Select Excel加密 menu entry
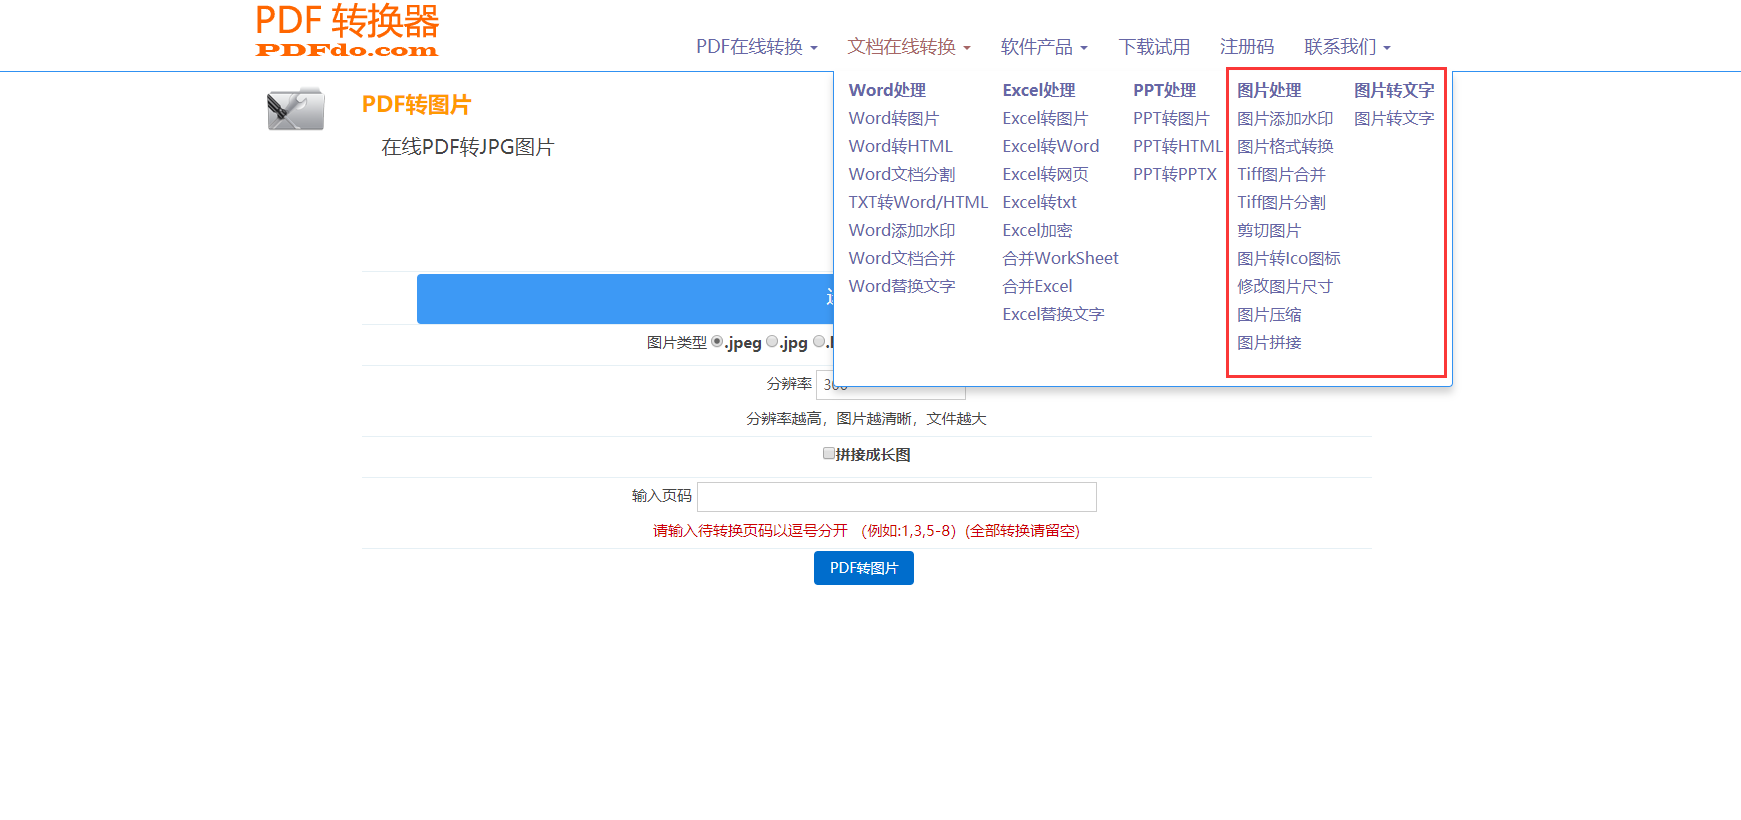This screenshot has height=820, width=1741. tap(1037, 230)
